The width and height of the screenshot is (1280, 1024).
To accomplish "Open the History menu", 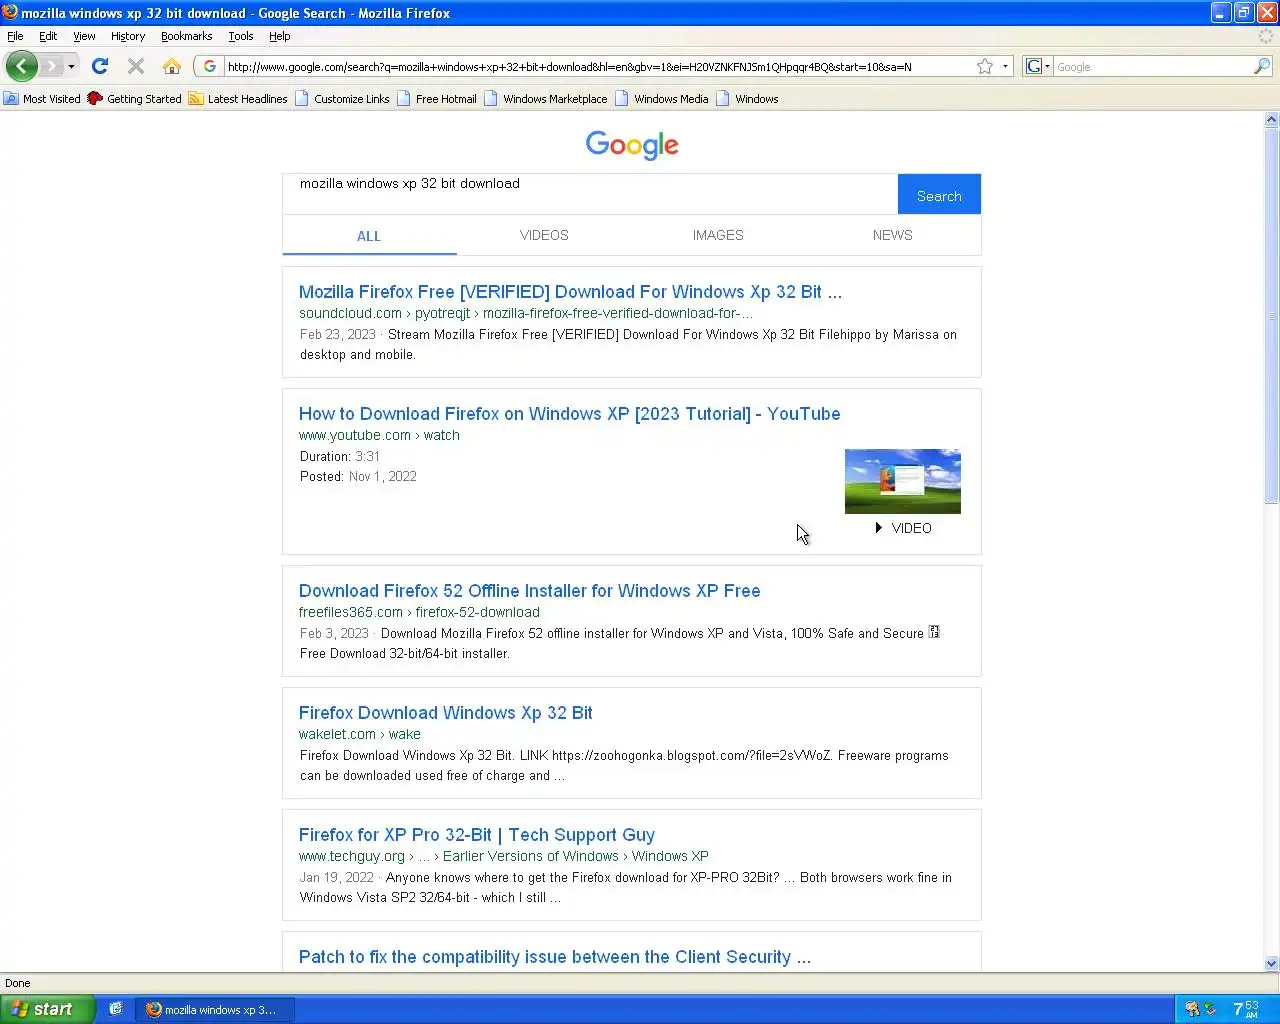I will 128,36.
